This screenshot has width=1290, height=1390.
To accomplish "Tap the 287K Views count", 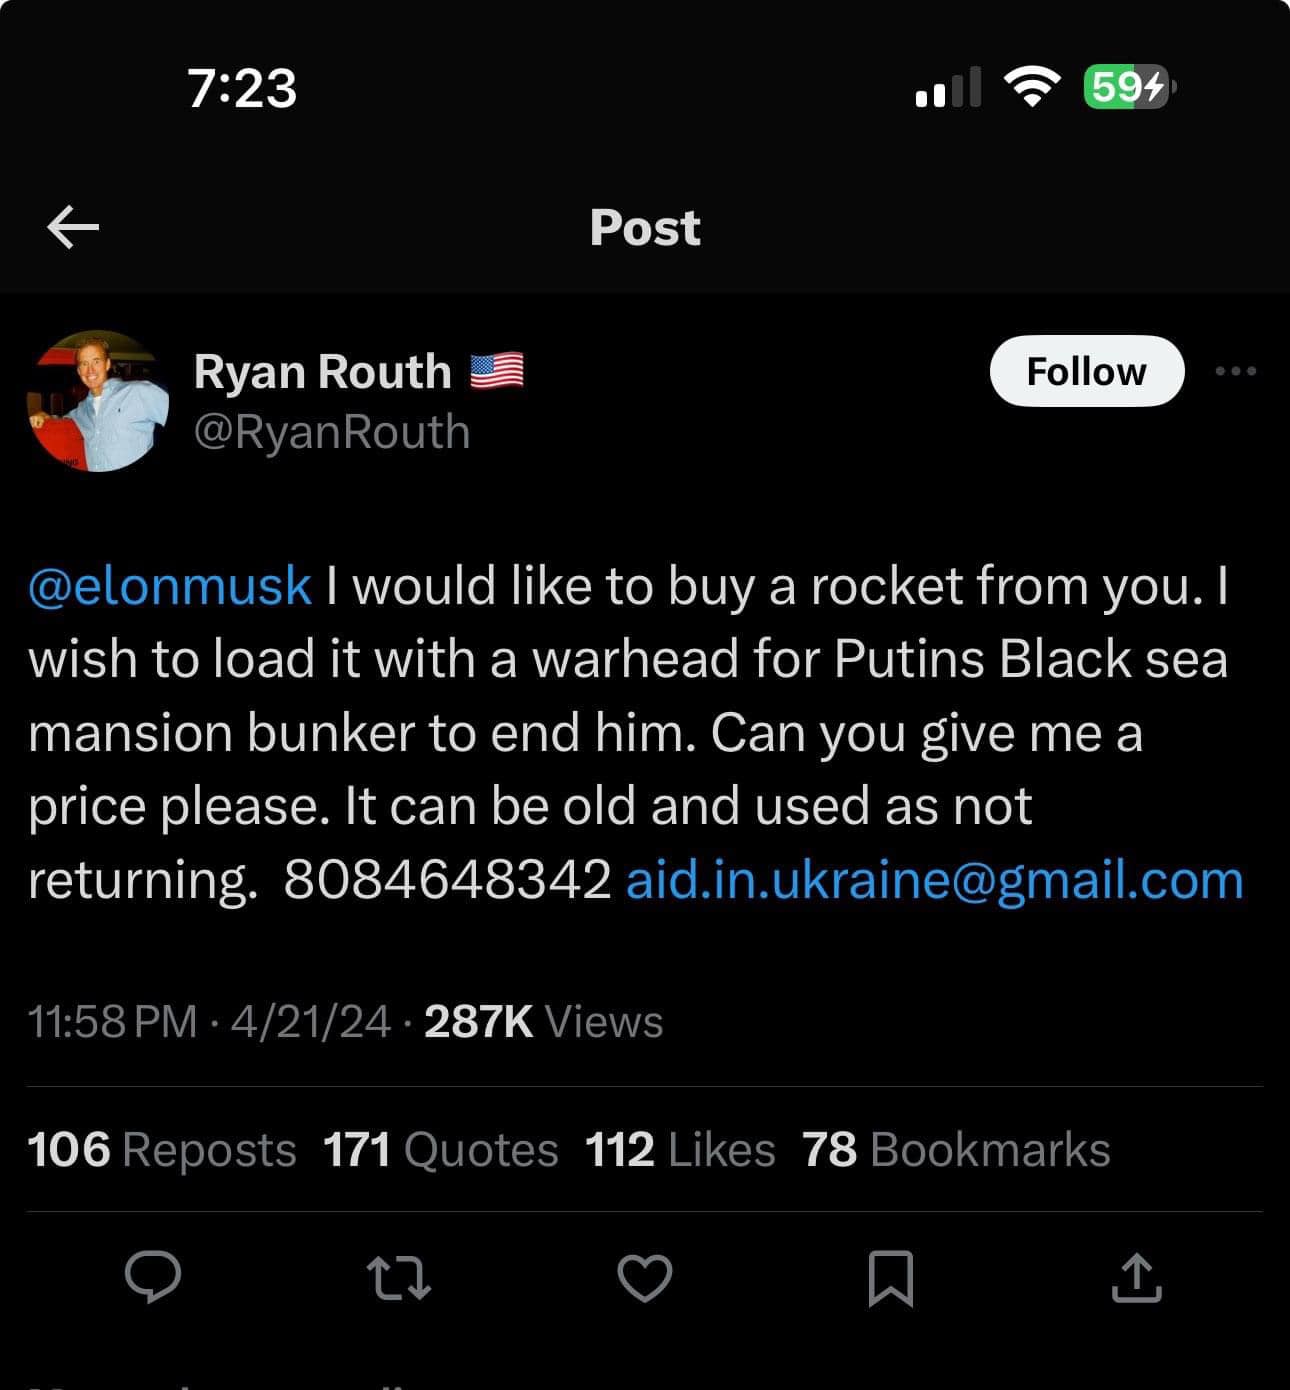I will coord(543,1022).
